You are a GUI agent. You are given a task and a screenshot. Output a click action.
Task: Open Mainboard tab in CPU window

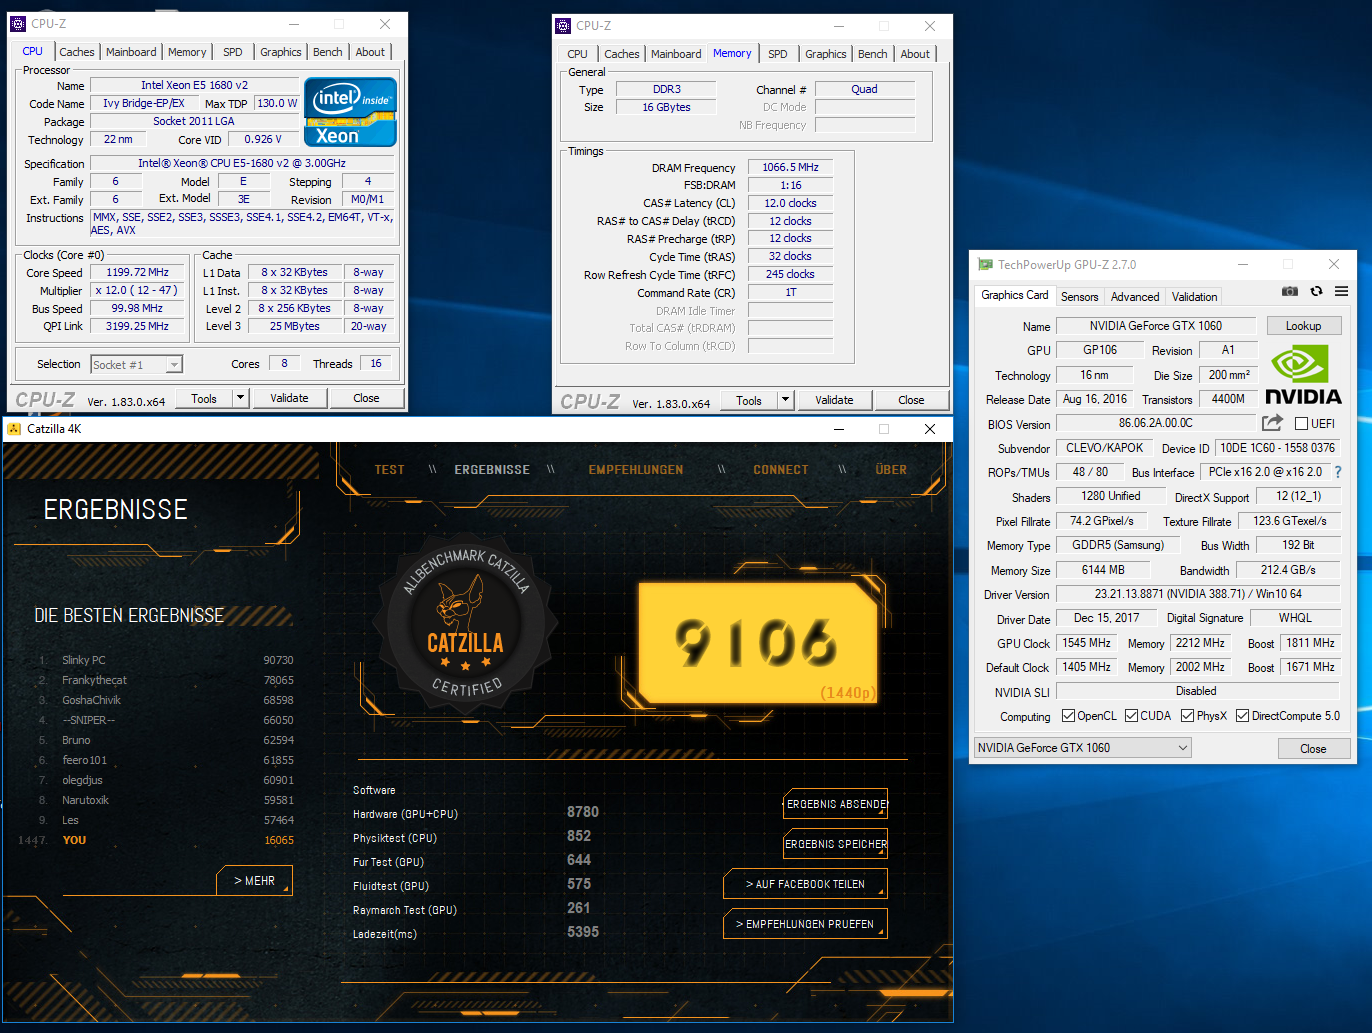[131, 52]
